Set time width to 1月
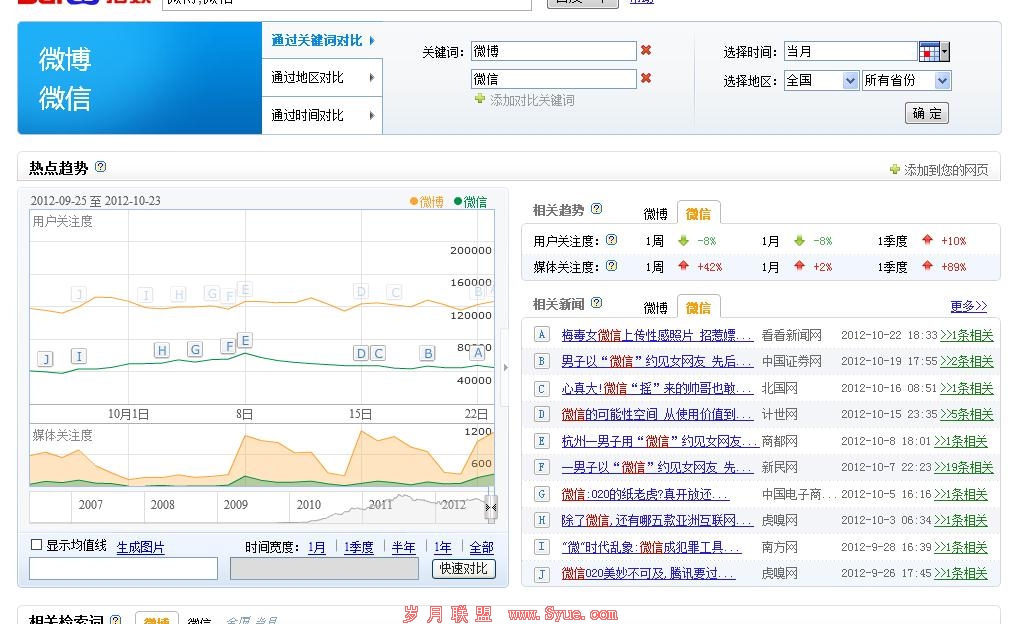Image resolution: width=1018 pixels, height=624 pixels. point(317,547)
